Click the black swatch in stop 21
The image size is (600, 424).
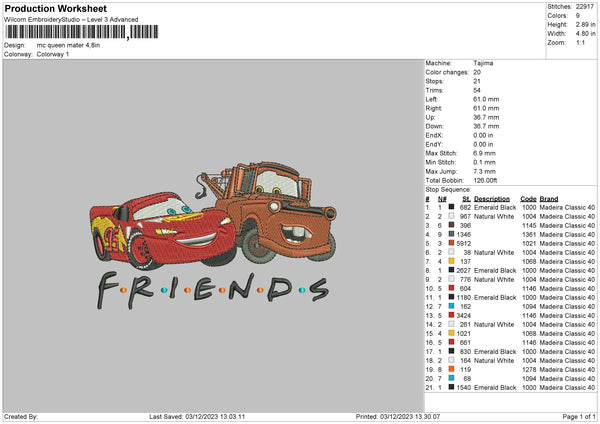[452, 388]
